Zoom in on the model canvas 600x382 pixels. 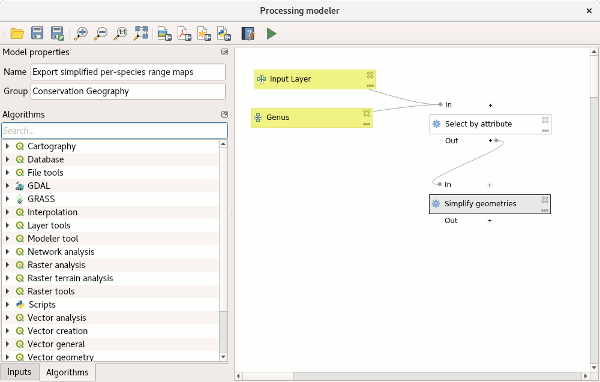click(81, 33)
